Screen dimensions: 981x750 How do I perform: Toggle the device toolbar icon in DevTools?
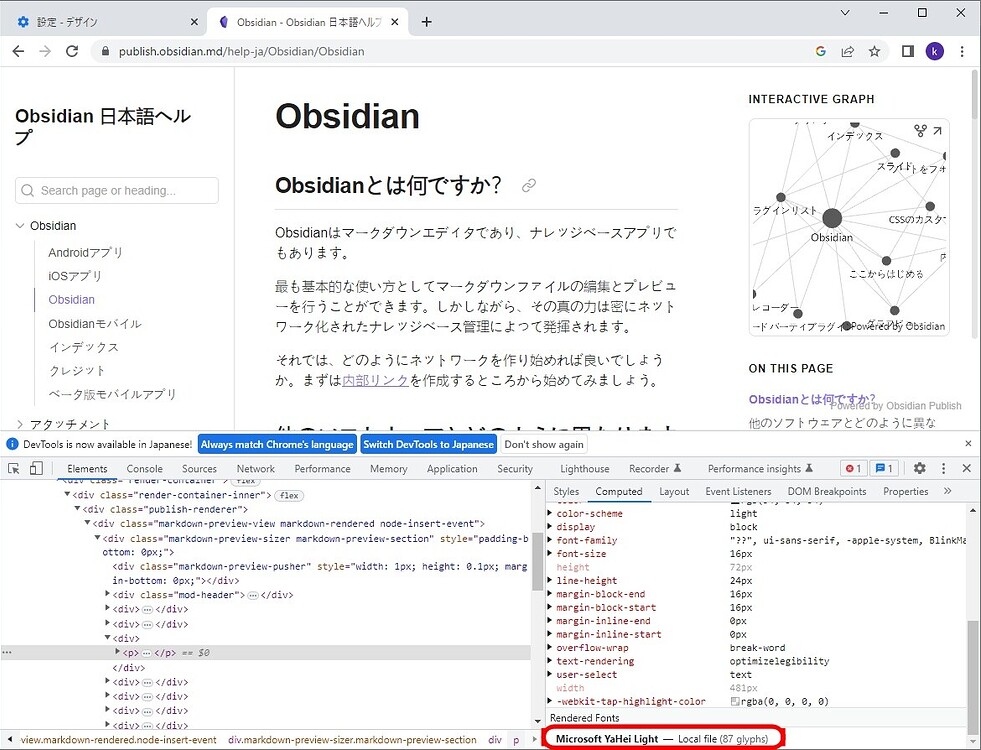coord(36,468)
